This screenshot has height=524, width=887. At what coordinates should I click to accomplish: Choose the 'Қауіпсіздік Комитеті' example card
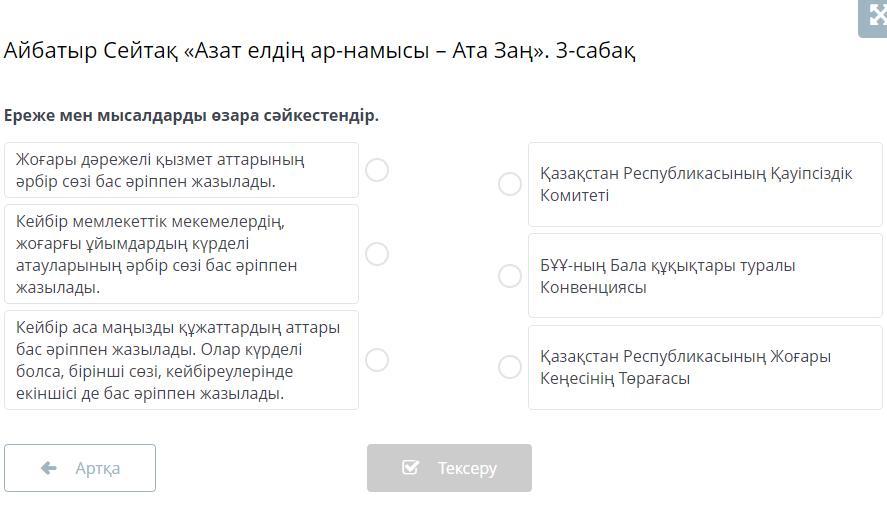pyautogui.click(x=704, y=184)
